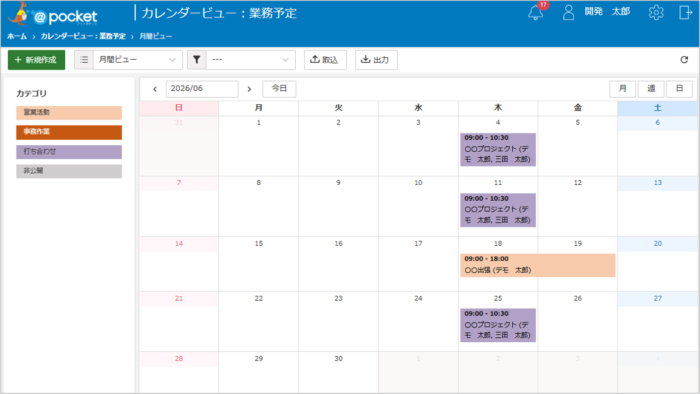Click the 新規作成 button
The width and height of the screenshot is (700, 394).
point(36,60)
